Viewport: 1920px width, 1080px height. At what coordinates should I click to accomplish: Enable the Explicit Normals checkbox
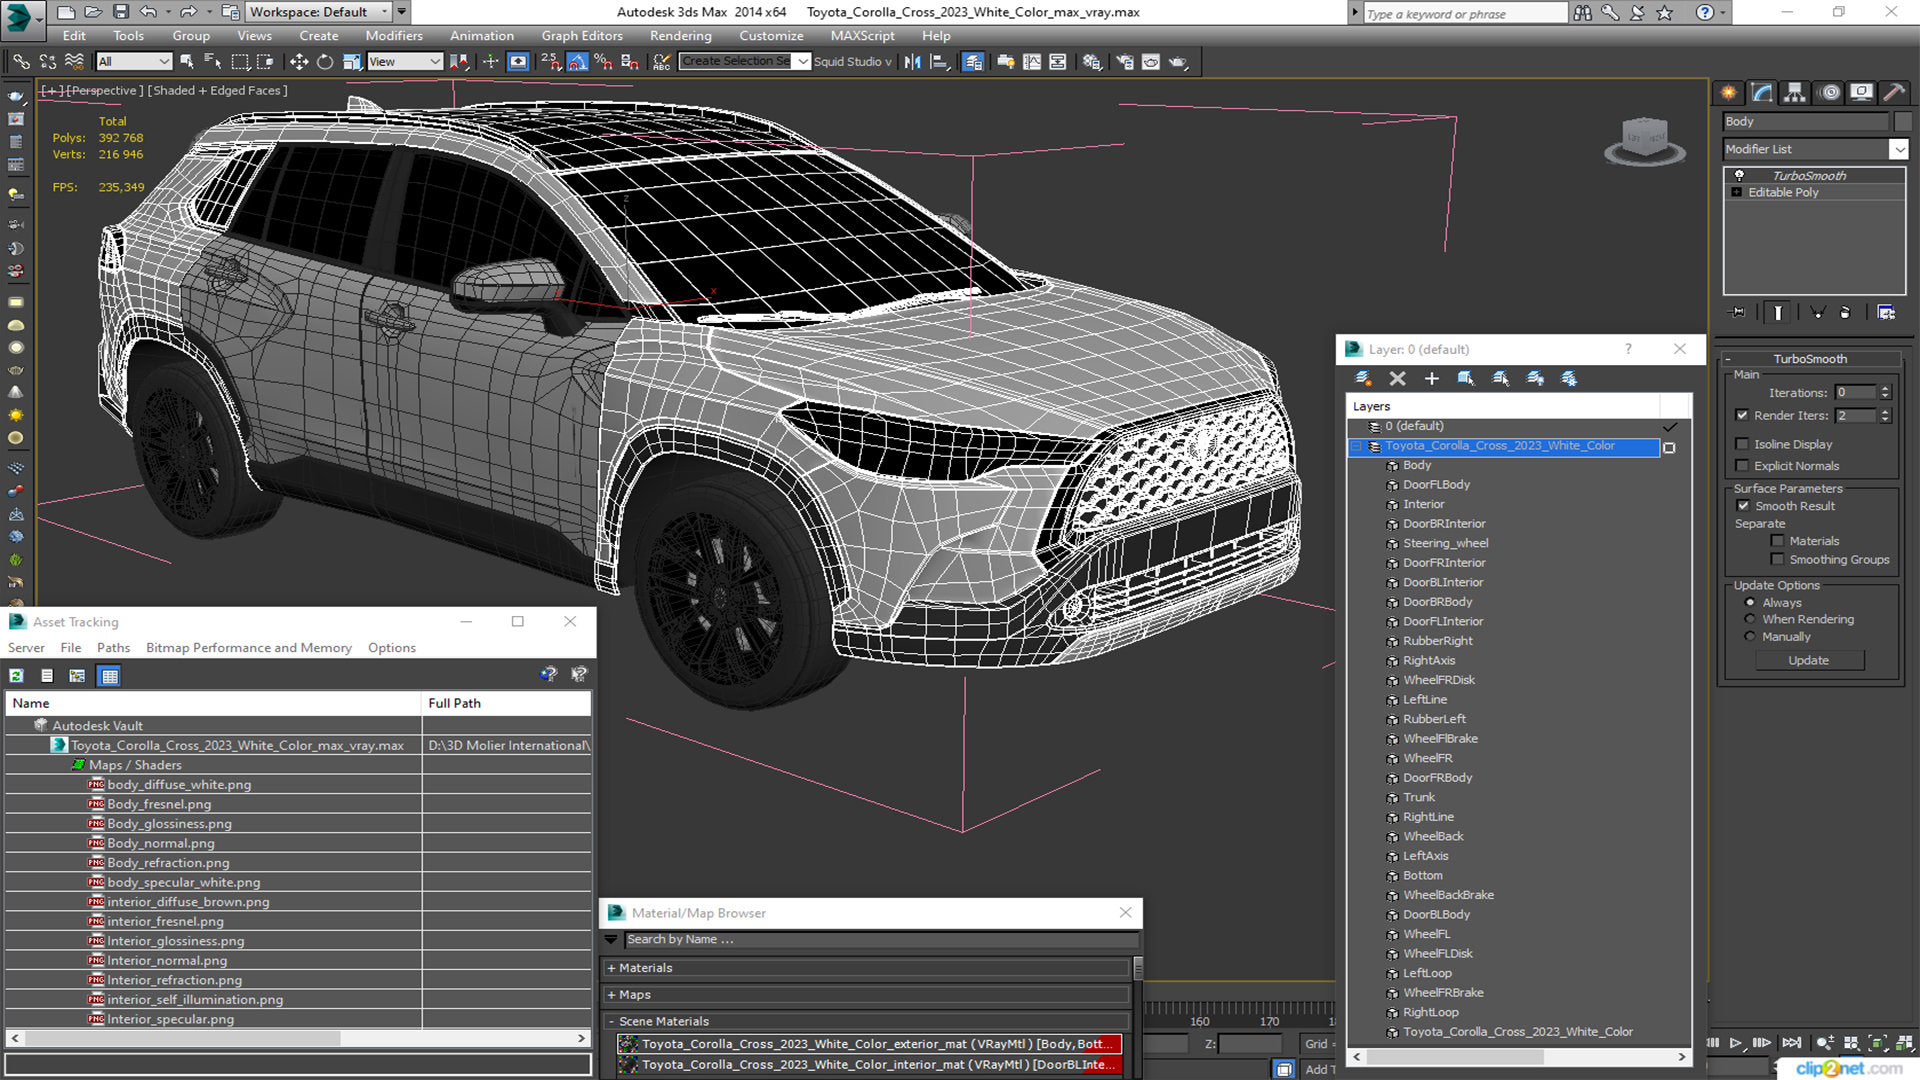(1742, 466)
